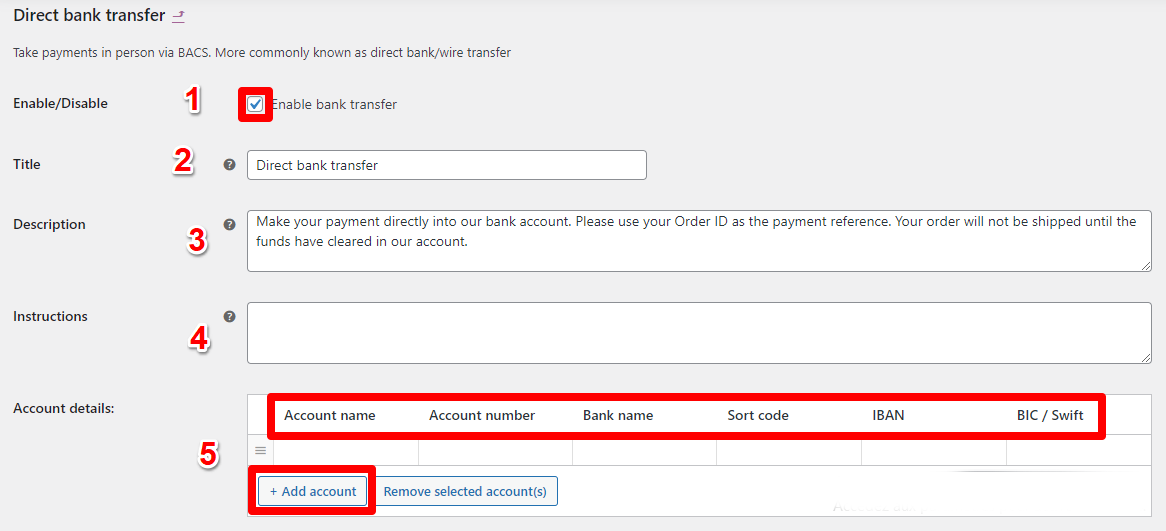Click the empty IBAN cell in the row
The height and width of the screenshot is (531, 1166).
[933, 451]
